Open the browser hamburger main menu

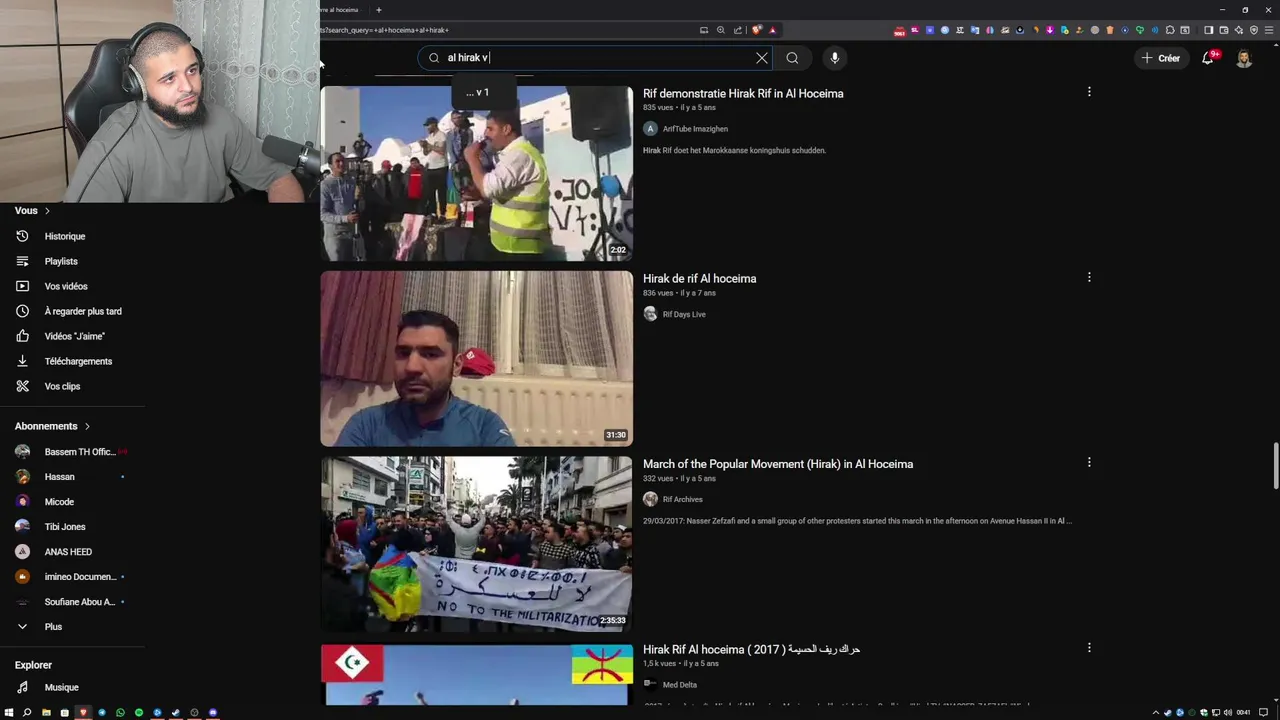pyautogui.click(x=1269, y=30)
